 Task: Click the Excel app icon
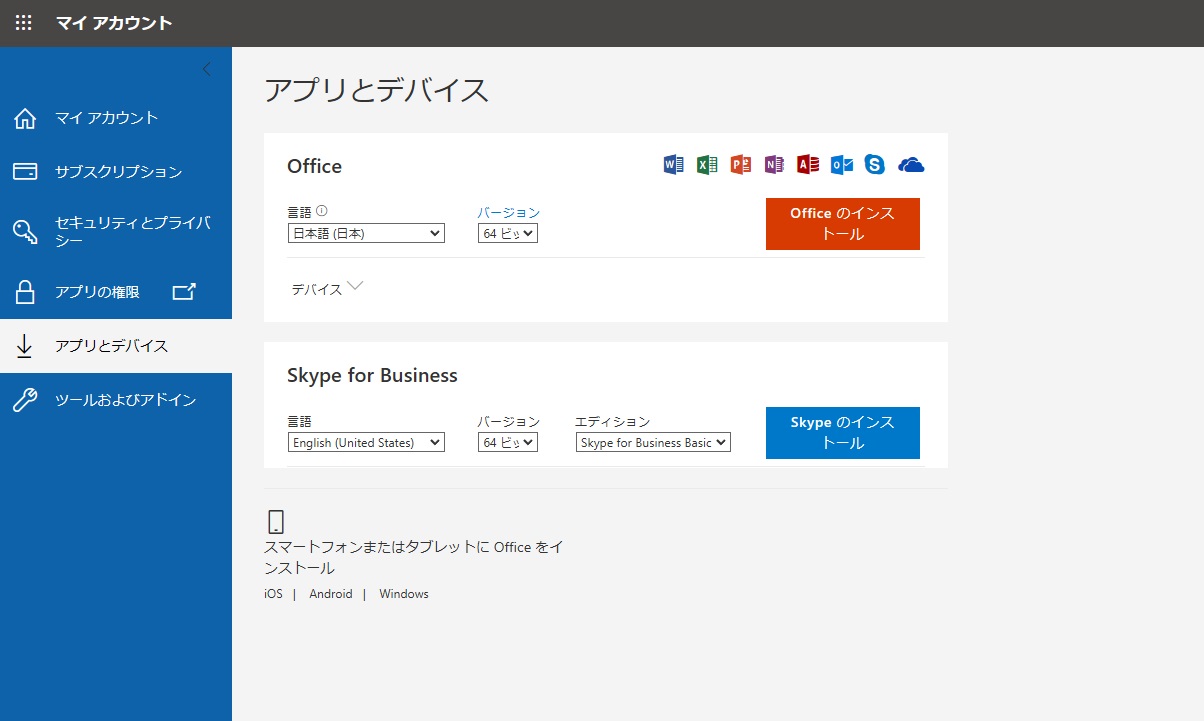[707, 165]
